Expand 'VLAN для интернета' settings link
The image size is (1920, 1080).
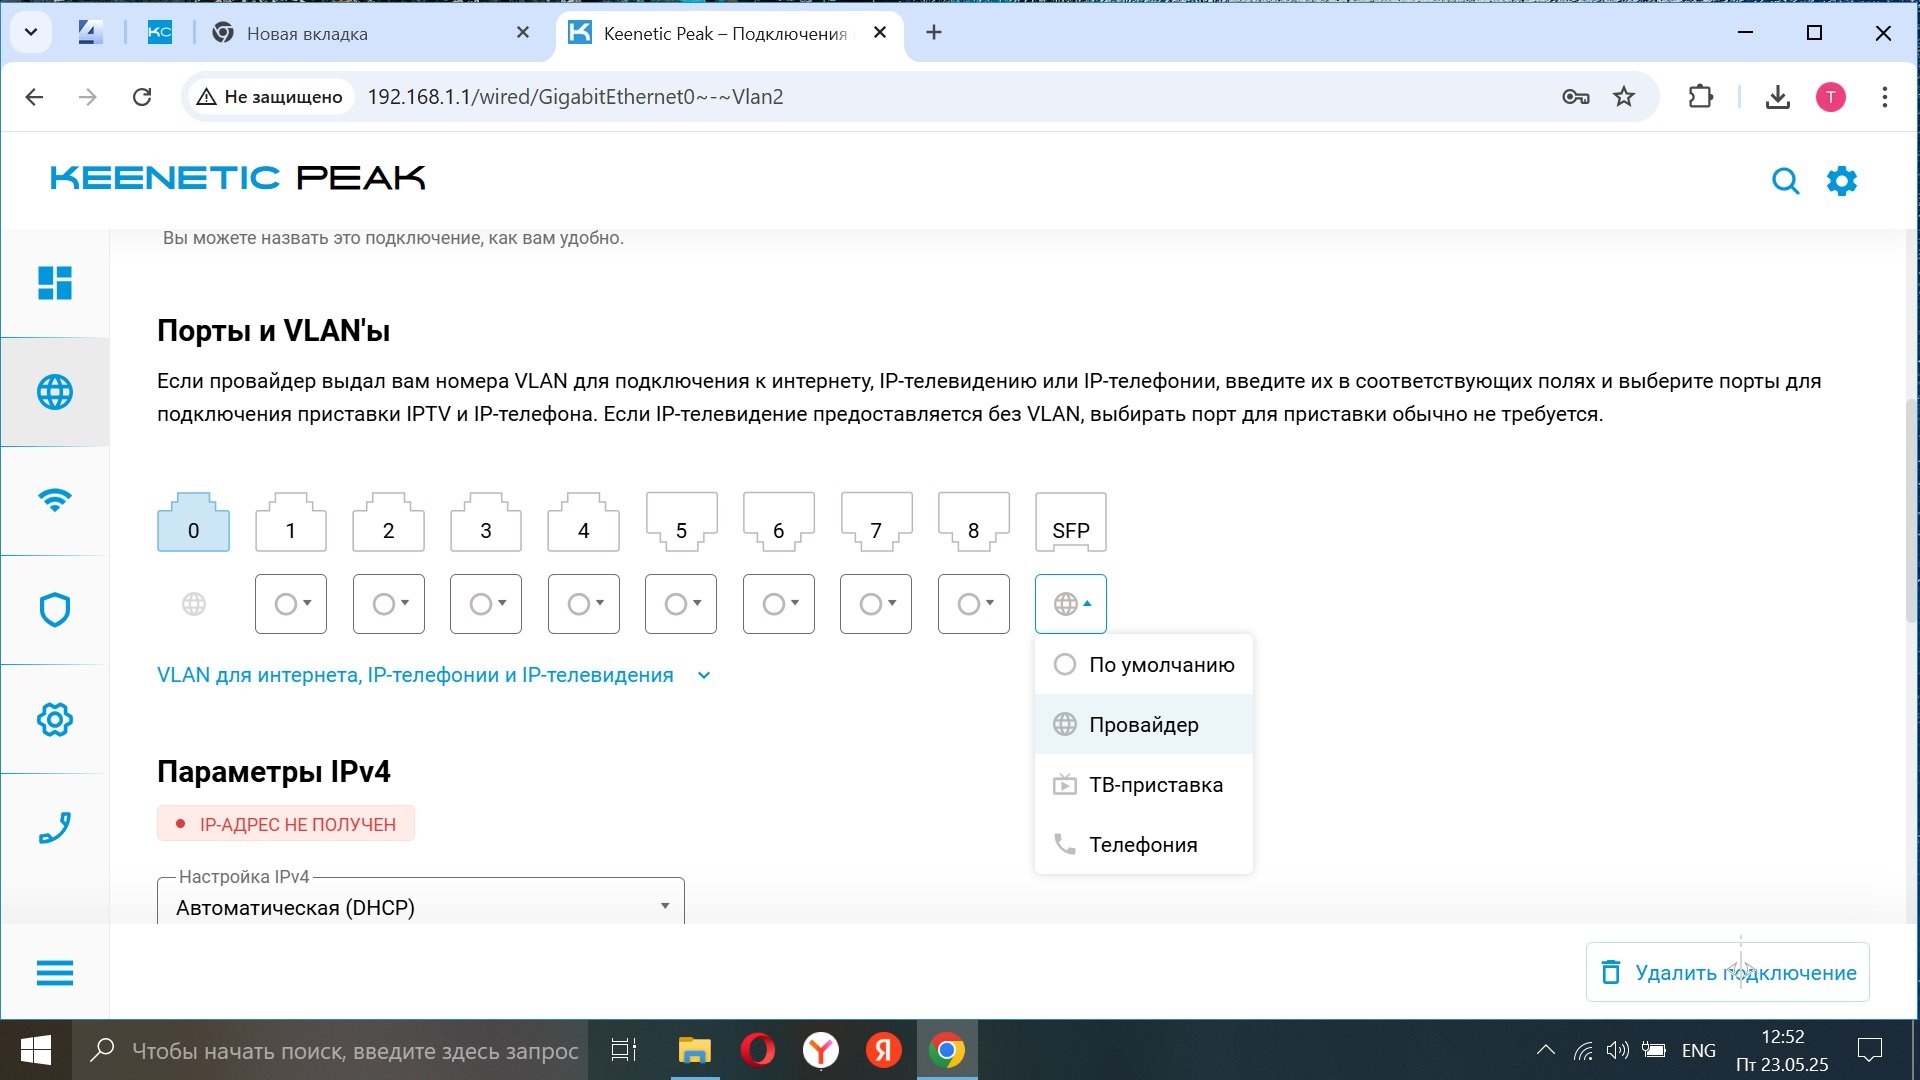434,675
